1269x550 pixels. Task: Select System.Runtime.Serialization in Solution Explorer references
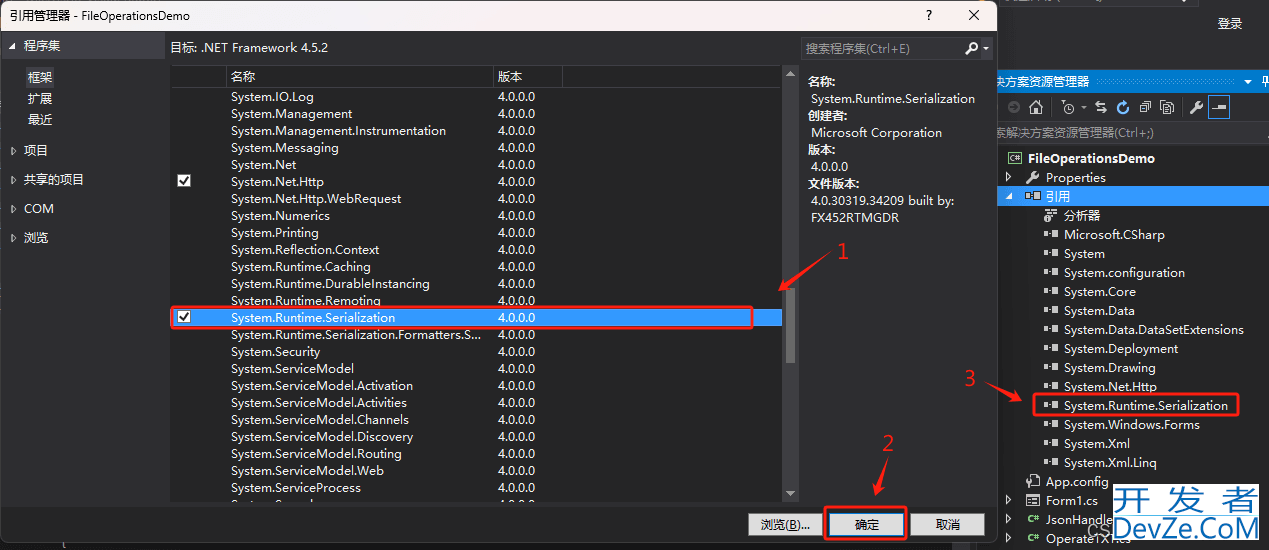click(1146, 405)
